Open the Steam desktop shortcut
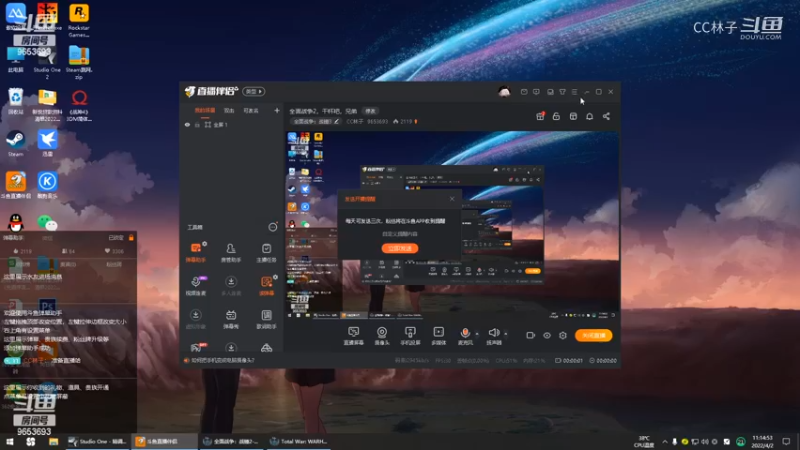 pos(15,143)
